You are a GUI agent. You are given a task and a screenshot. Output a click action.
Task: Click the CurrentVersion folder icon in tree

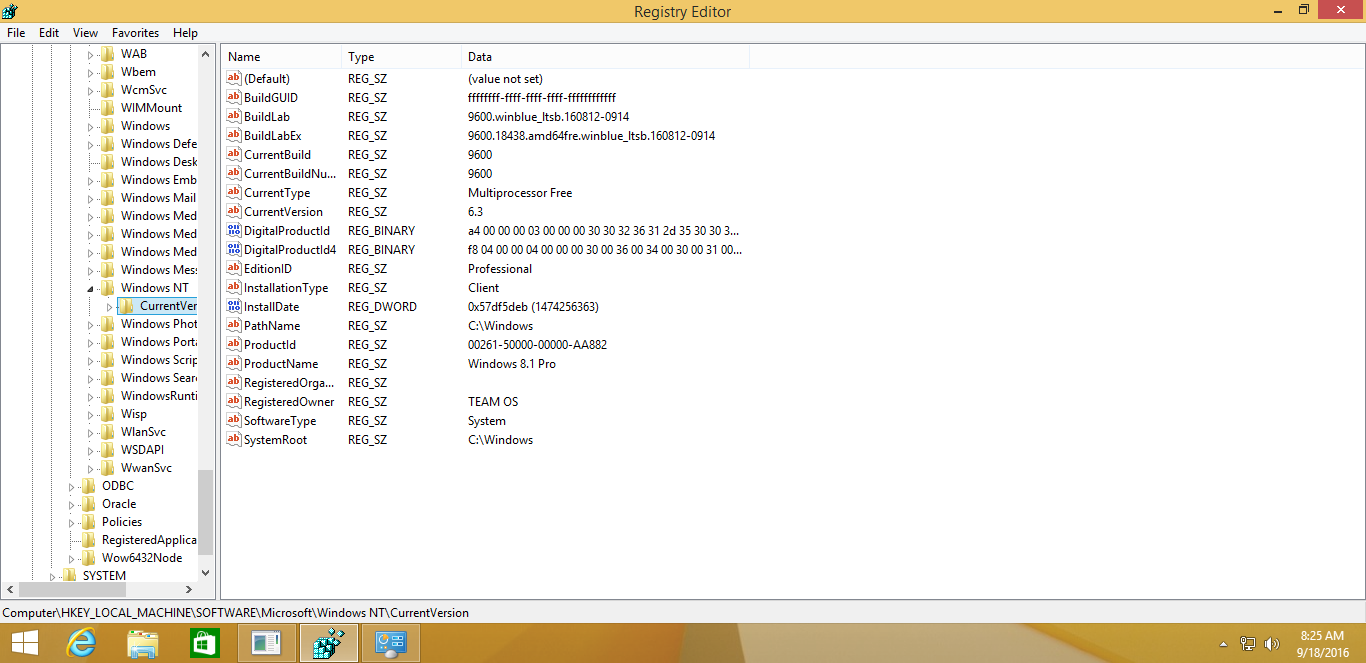point(127,306)
